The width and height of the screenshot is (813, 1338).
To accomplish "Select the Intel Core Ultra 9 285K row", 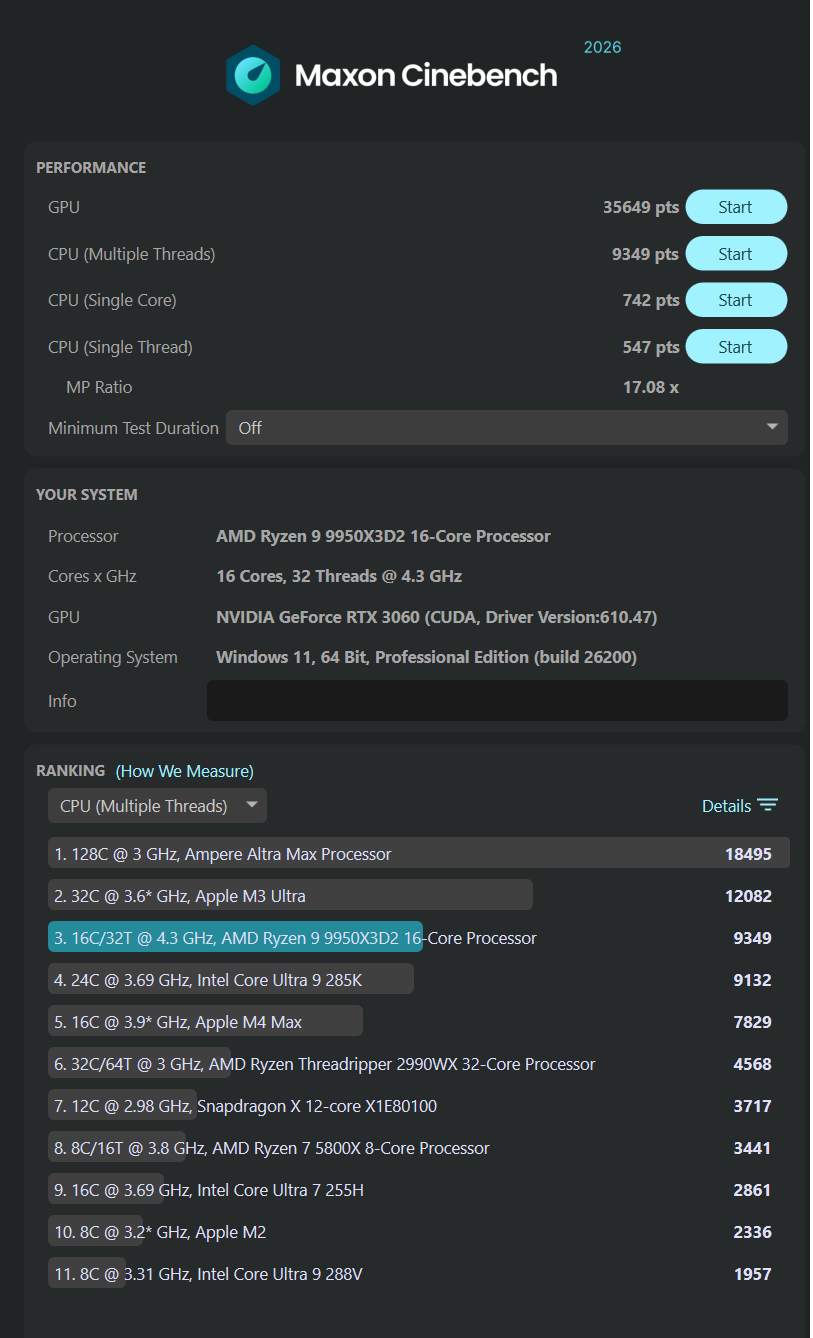I will tap(418, 980).
